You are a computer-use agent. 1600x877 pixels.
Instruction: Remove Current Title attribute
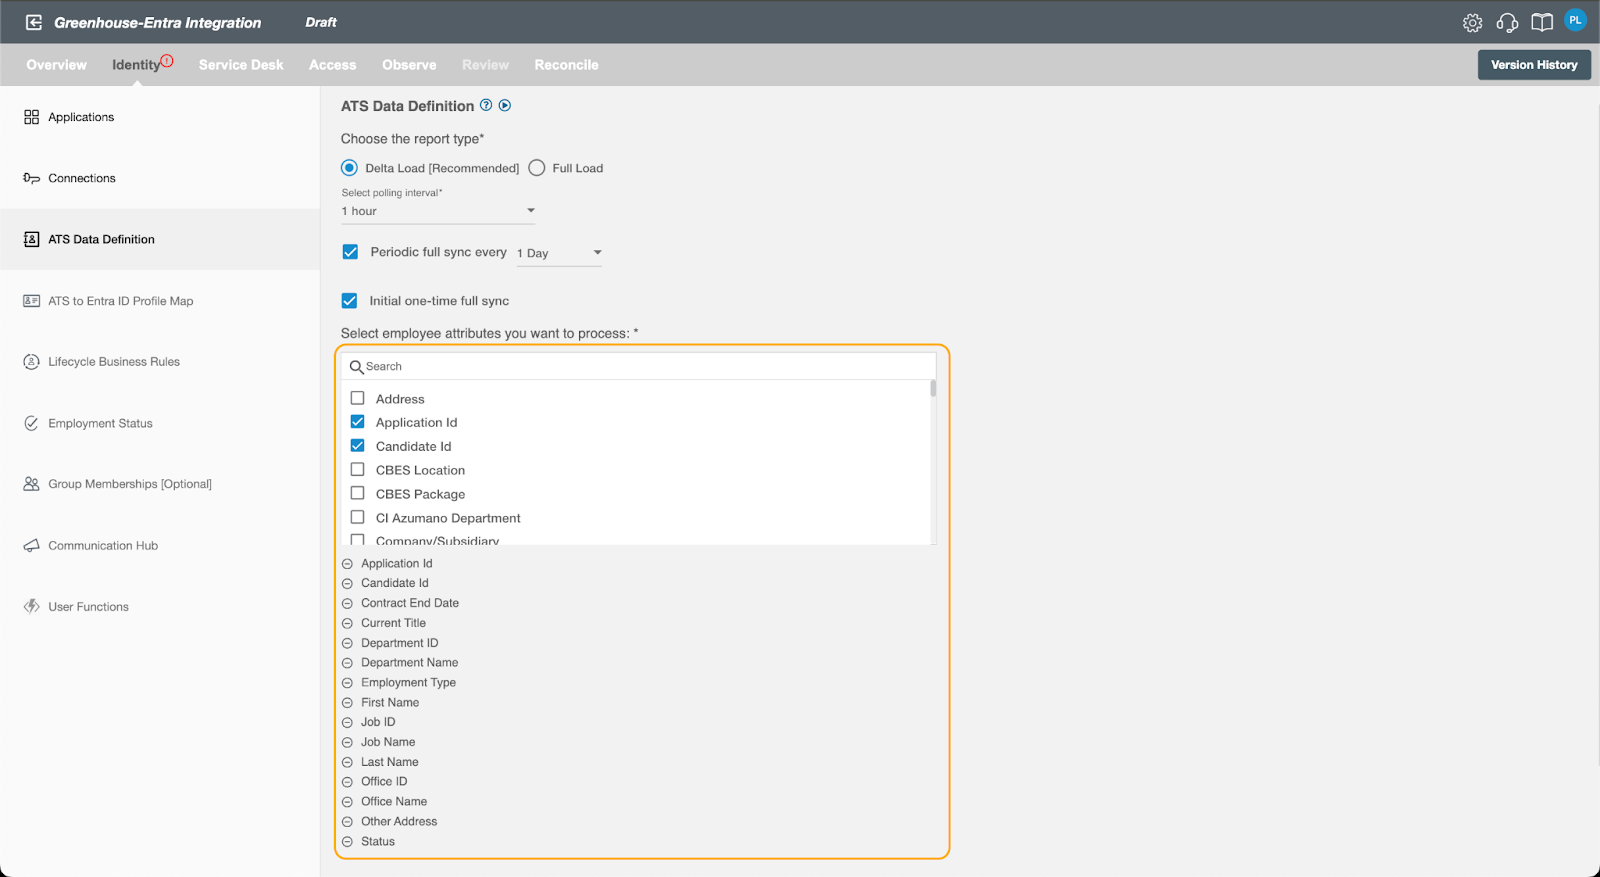pos(347,623)
